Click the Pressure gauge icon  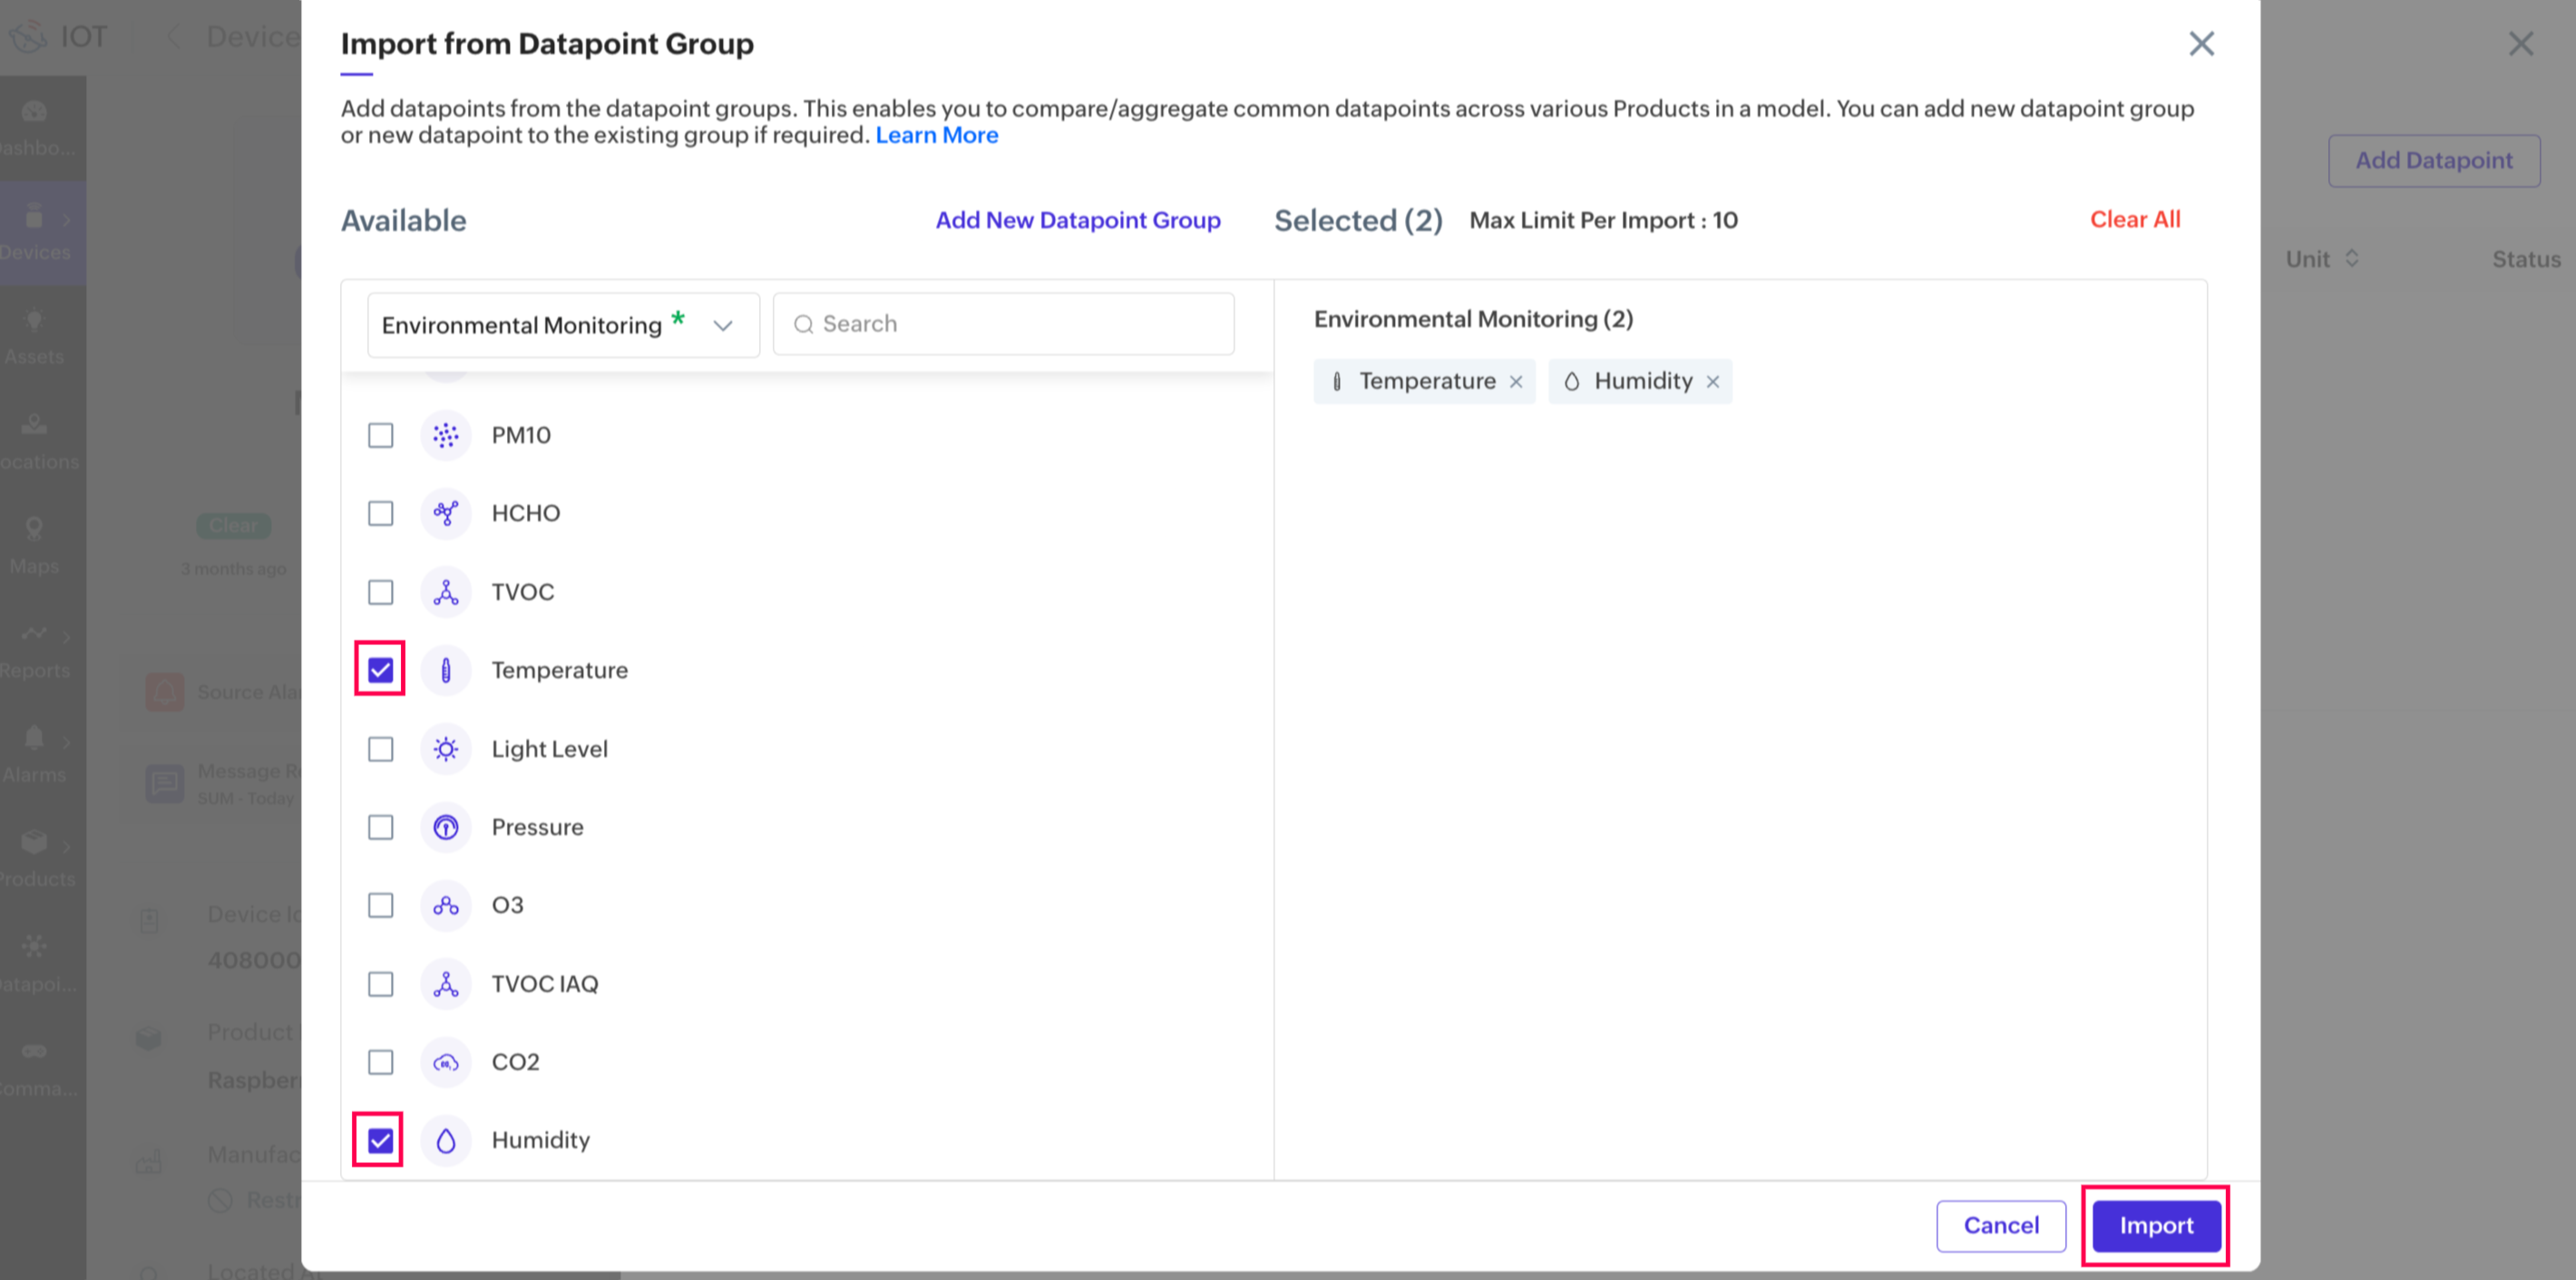pos(445,827)
